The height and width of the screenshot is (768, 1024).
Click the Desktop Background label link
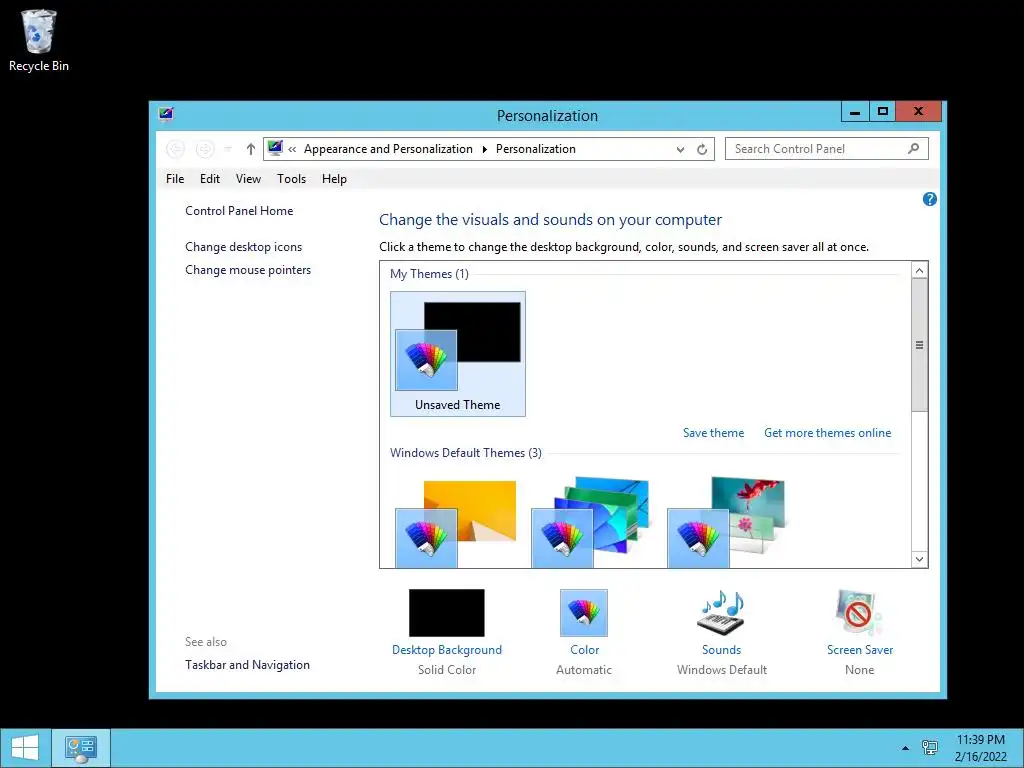(x=447, y=650)
